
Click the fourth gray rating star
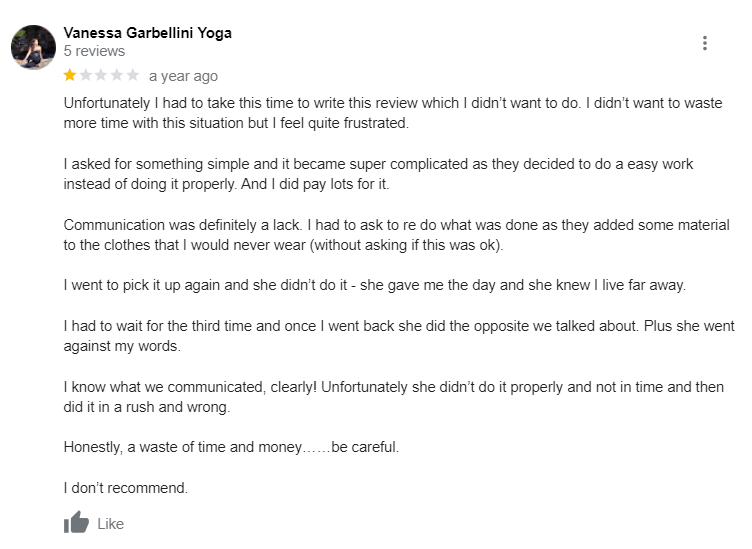[x=117, y=75]
